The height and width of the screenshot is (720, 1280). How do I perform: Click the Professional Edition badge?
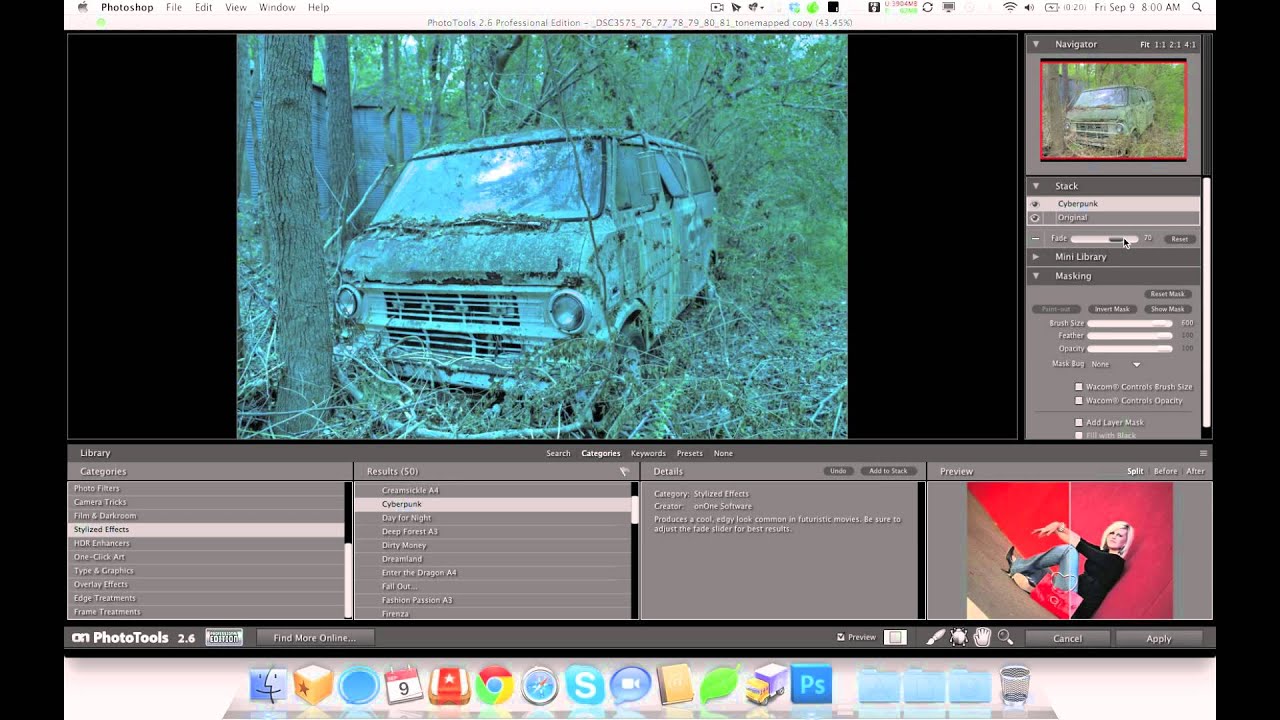224,637
